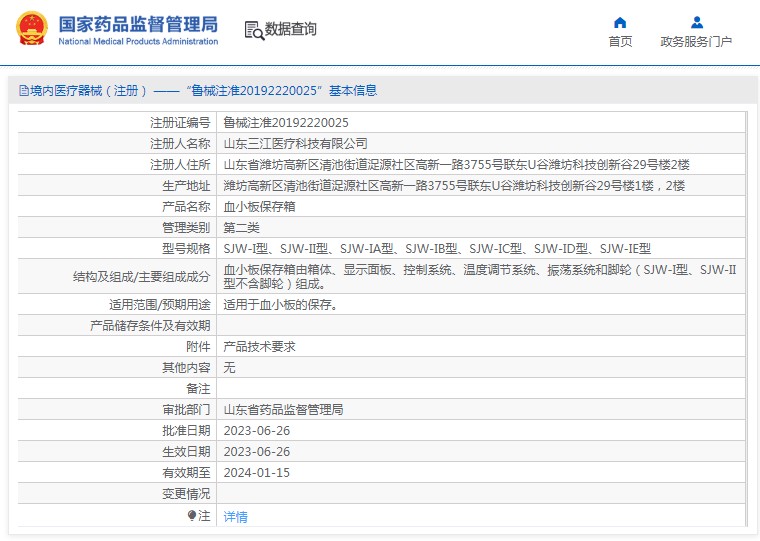Click the lightbulb icon beside 注
760x541 pixels.
click(192, 515)
